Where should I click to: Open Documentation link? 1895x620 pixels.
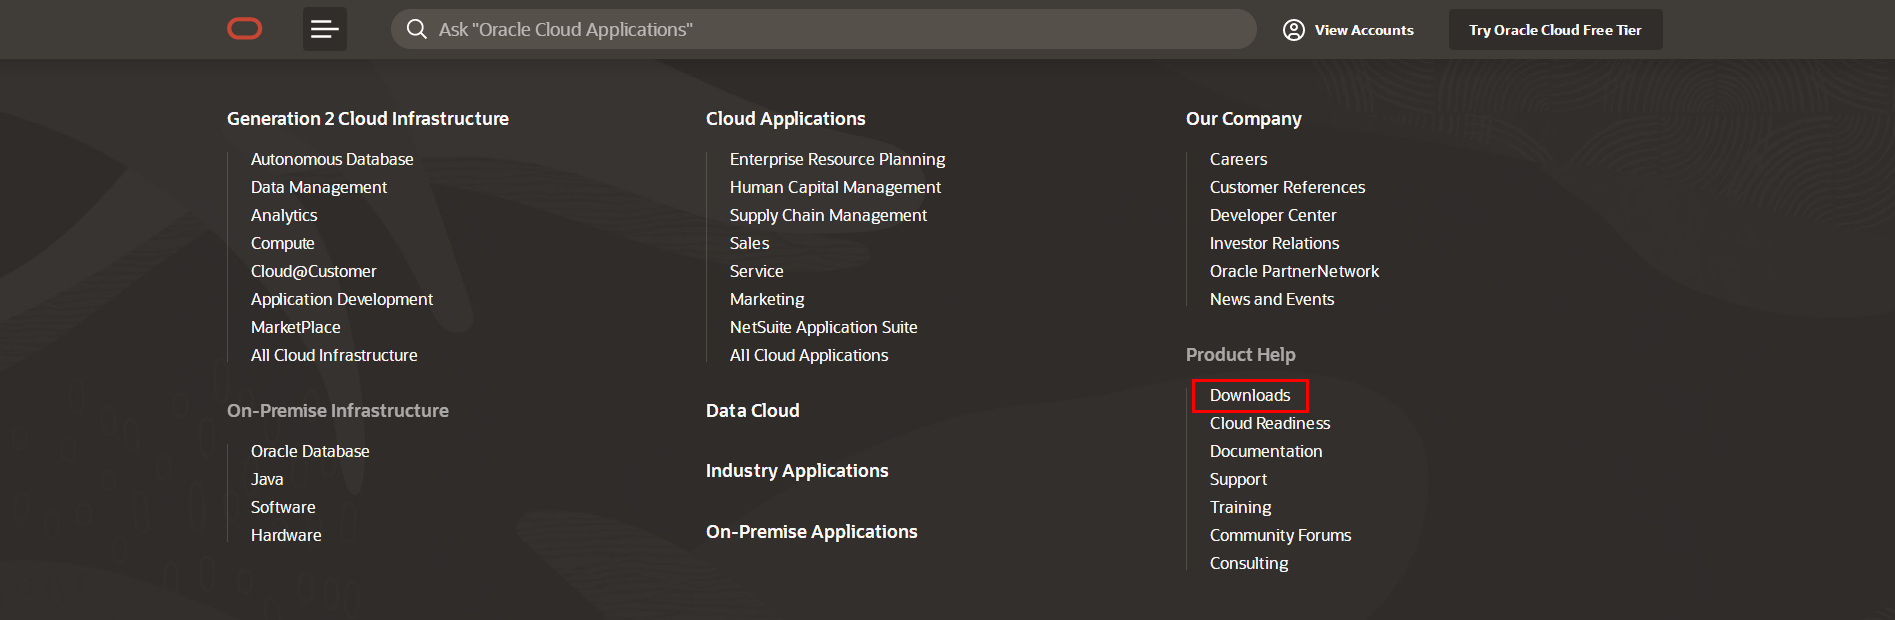1266,451
